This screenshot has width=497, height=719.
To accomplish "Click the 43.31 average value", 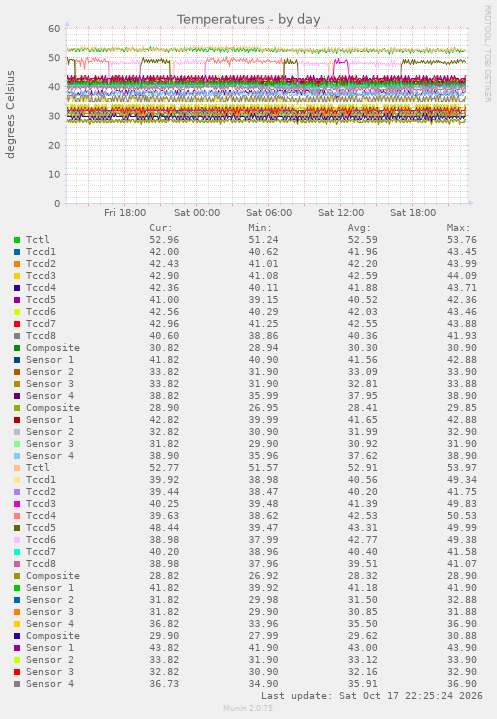I will coord(362,528).
